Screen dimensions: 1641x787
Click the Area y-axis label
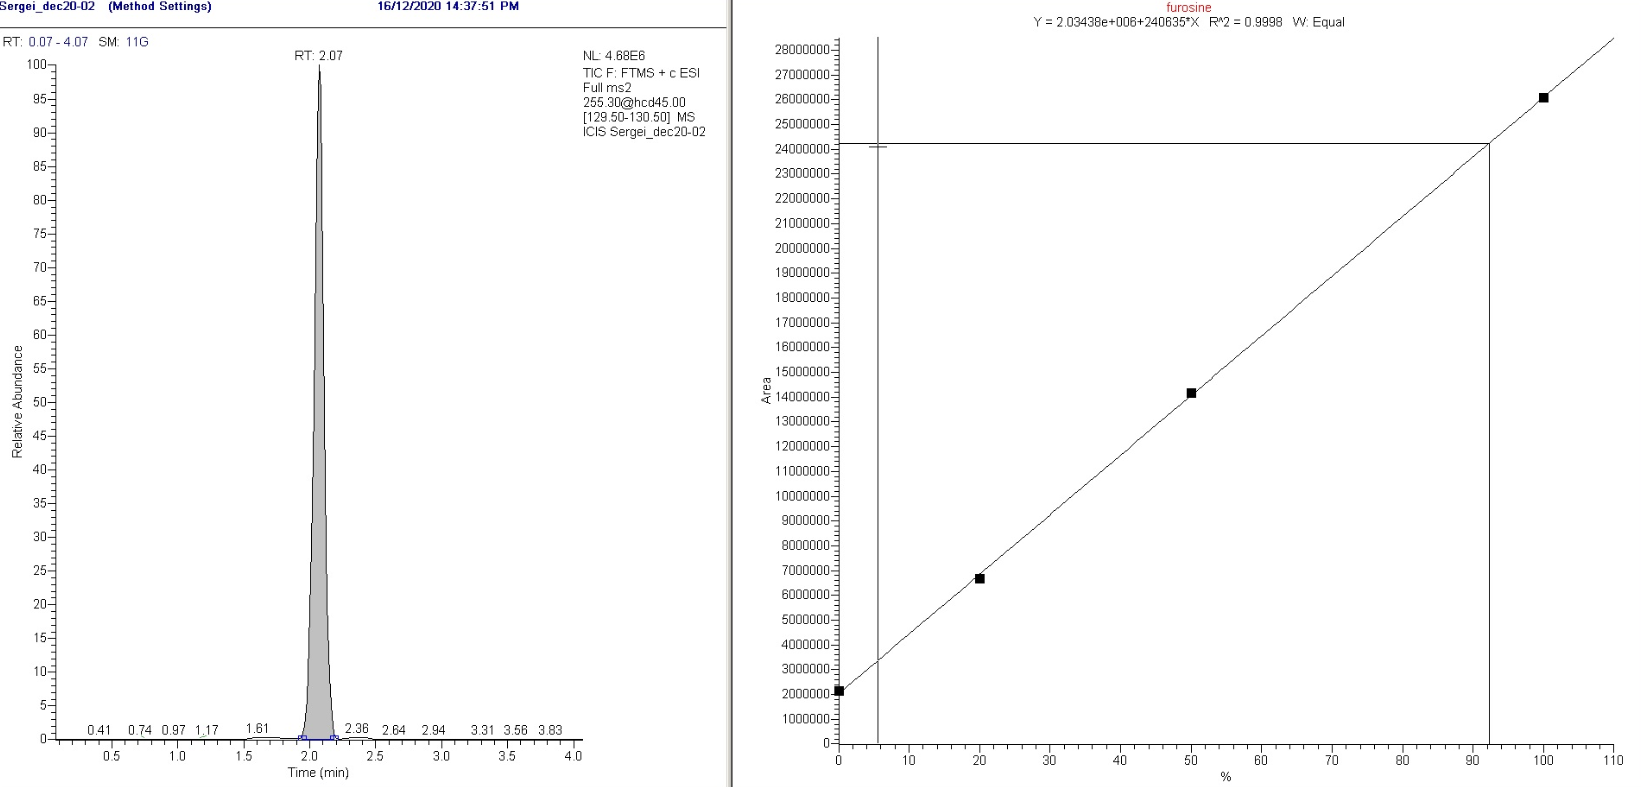click(x=767, y=390)
